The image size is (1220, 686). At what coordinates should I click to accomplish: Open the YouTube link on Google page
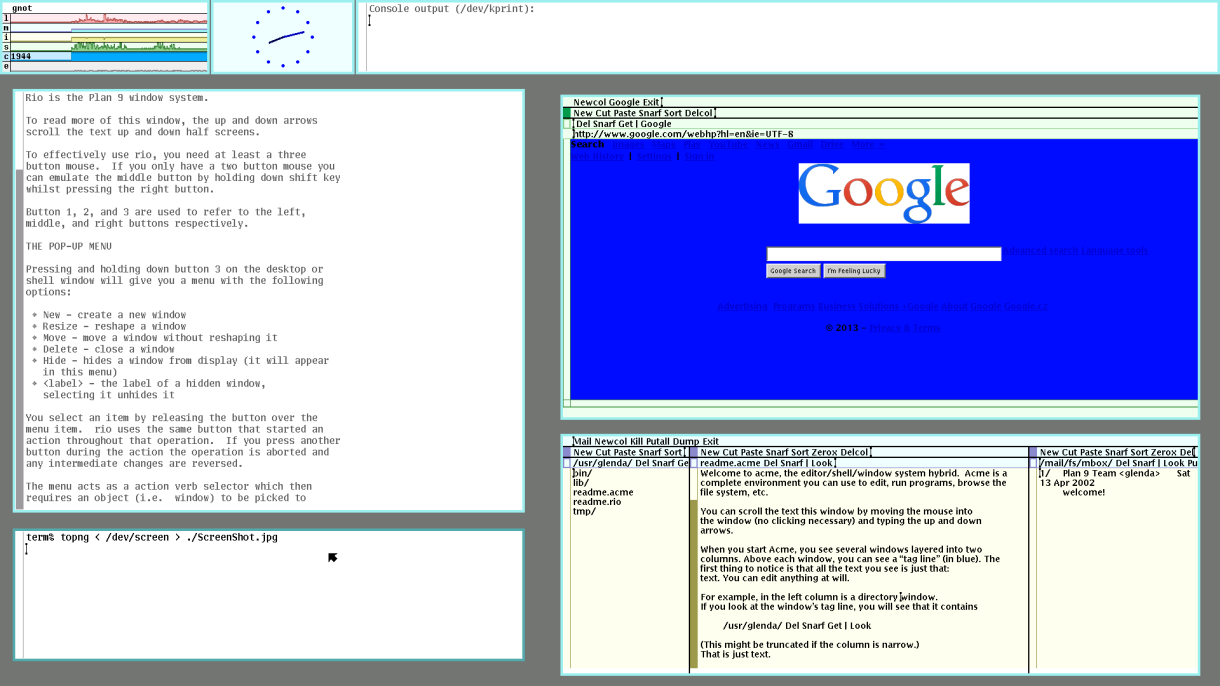pos(727,145)
